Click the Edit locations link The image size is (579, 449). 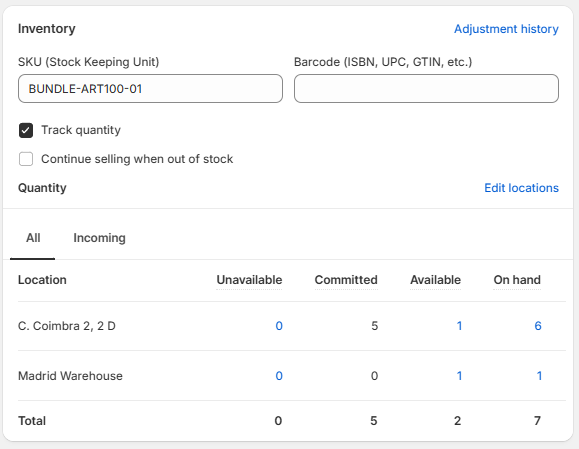tap(521, 188)
